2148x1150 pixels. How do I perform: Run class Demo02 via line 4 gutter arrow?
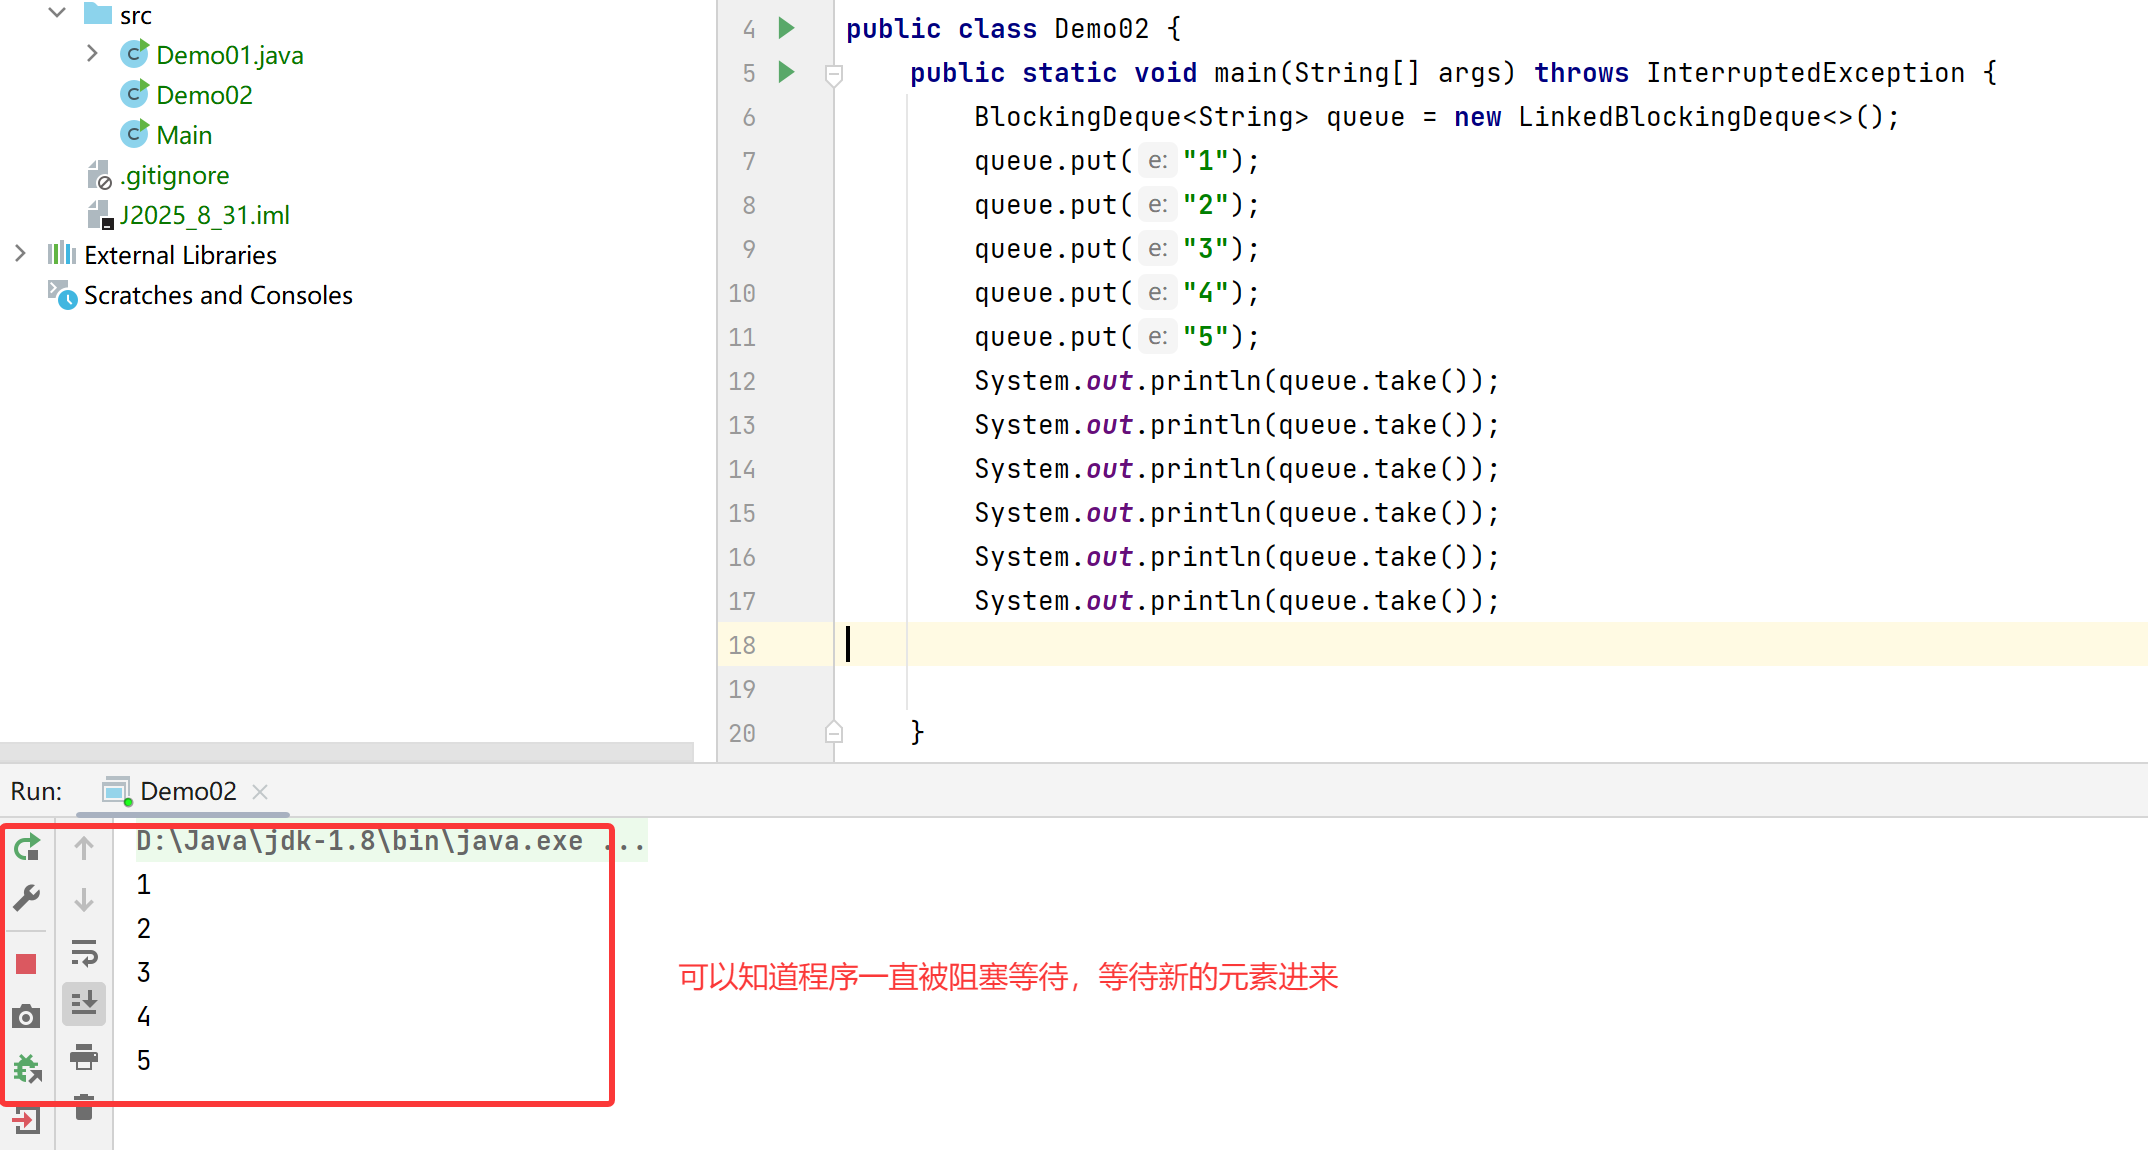coord(787,28)
